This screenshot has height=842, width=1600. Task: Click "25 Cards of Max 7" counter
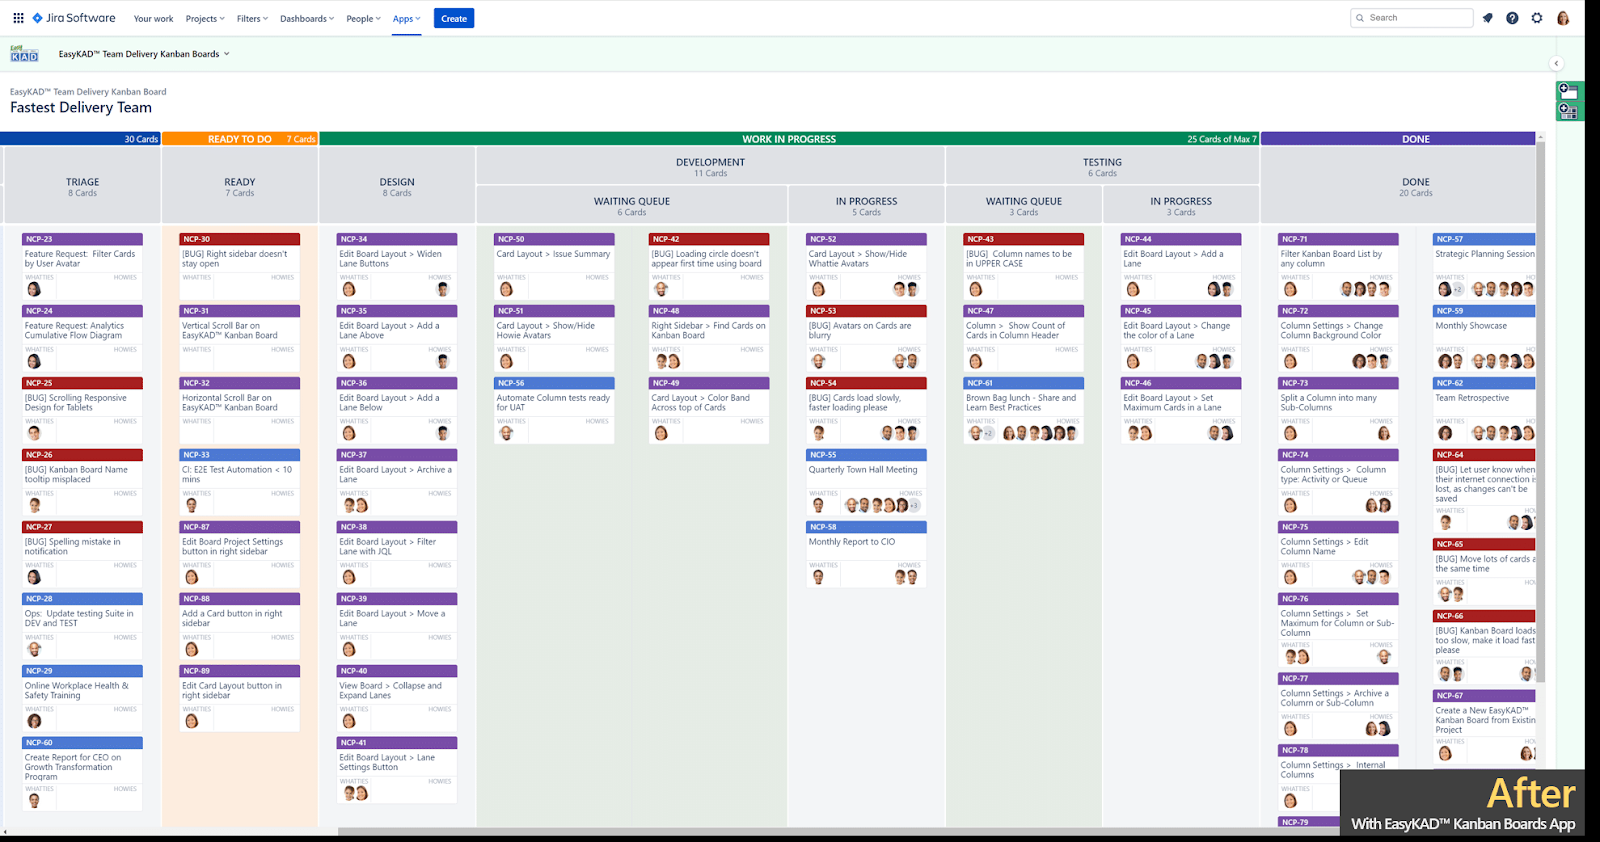1222,139
